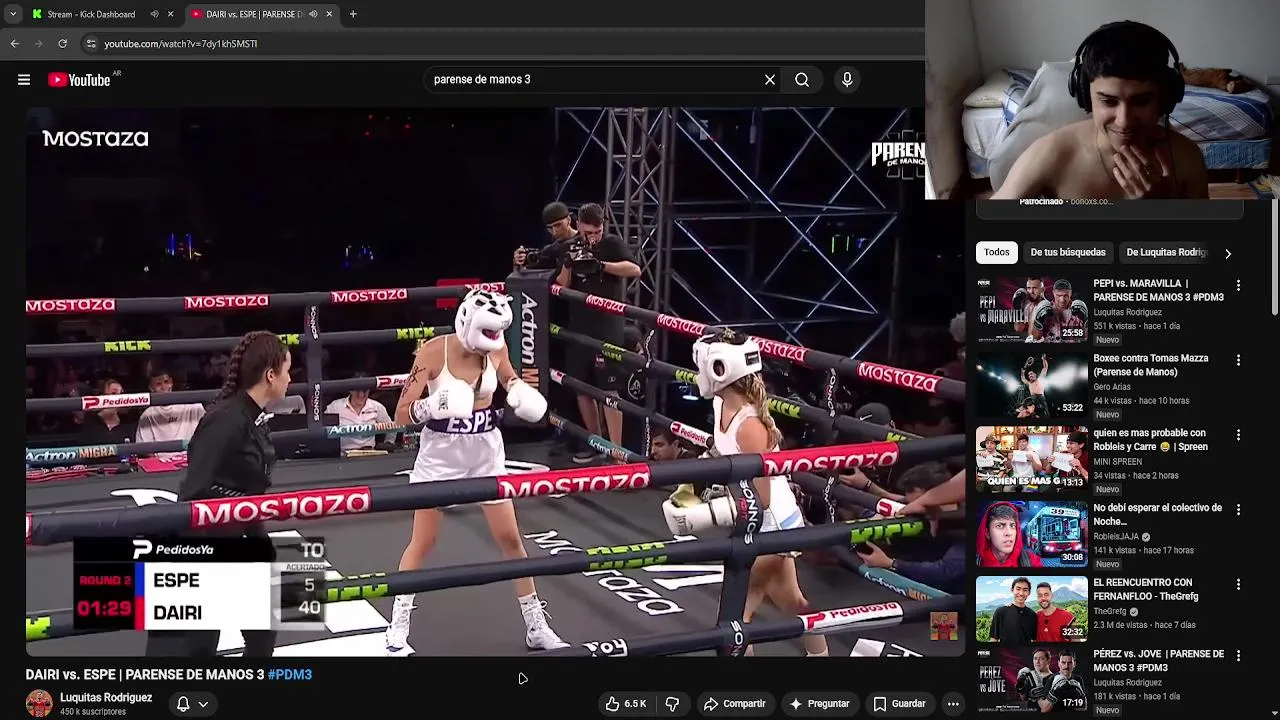
Task: Click the Preguntar ask button
Action: point(818,704)
